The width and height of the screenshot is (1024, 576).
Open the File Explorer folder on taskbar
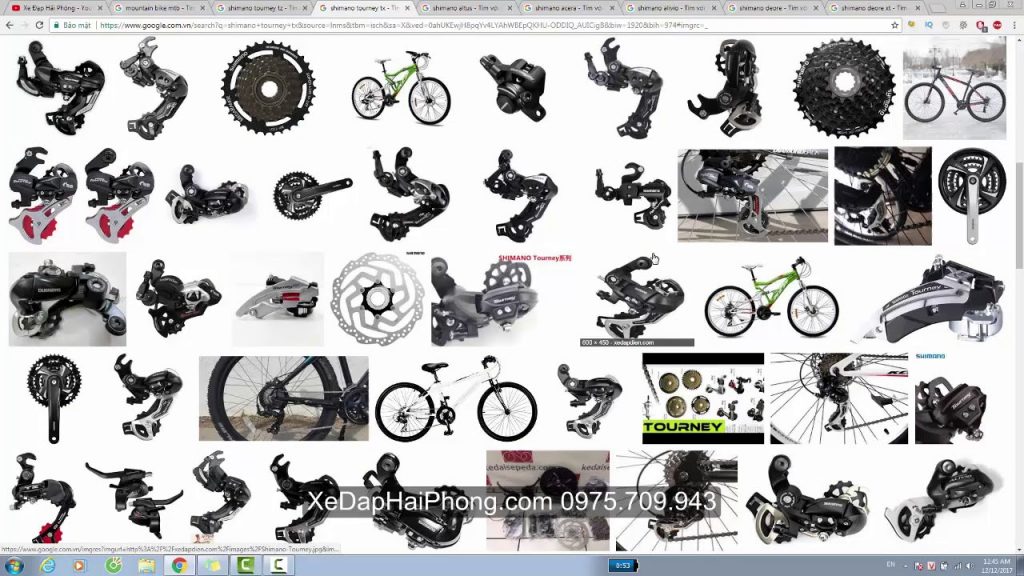click(146, 565)
